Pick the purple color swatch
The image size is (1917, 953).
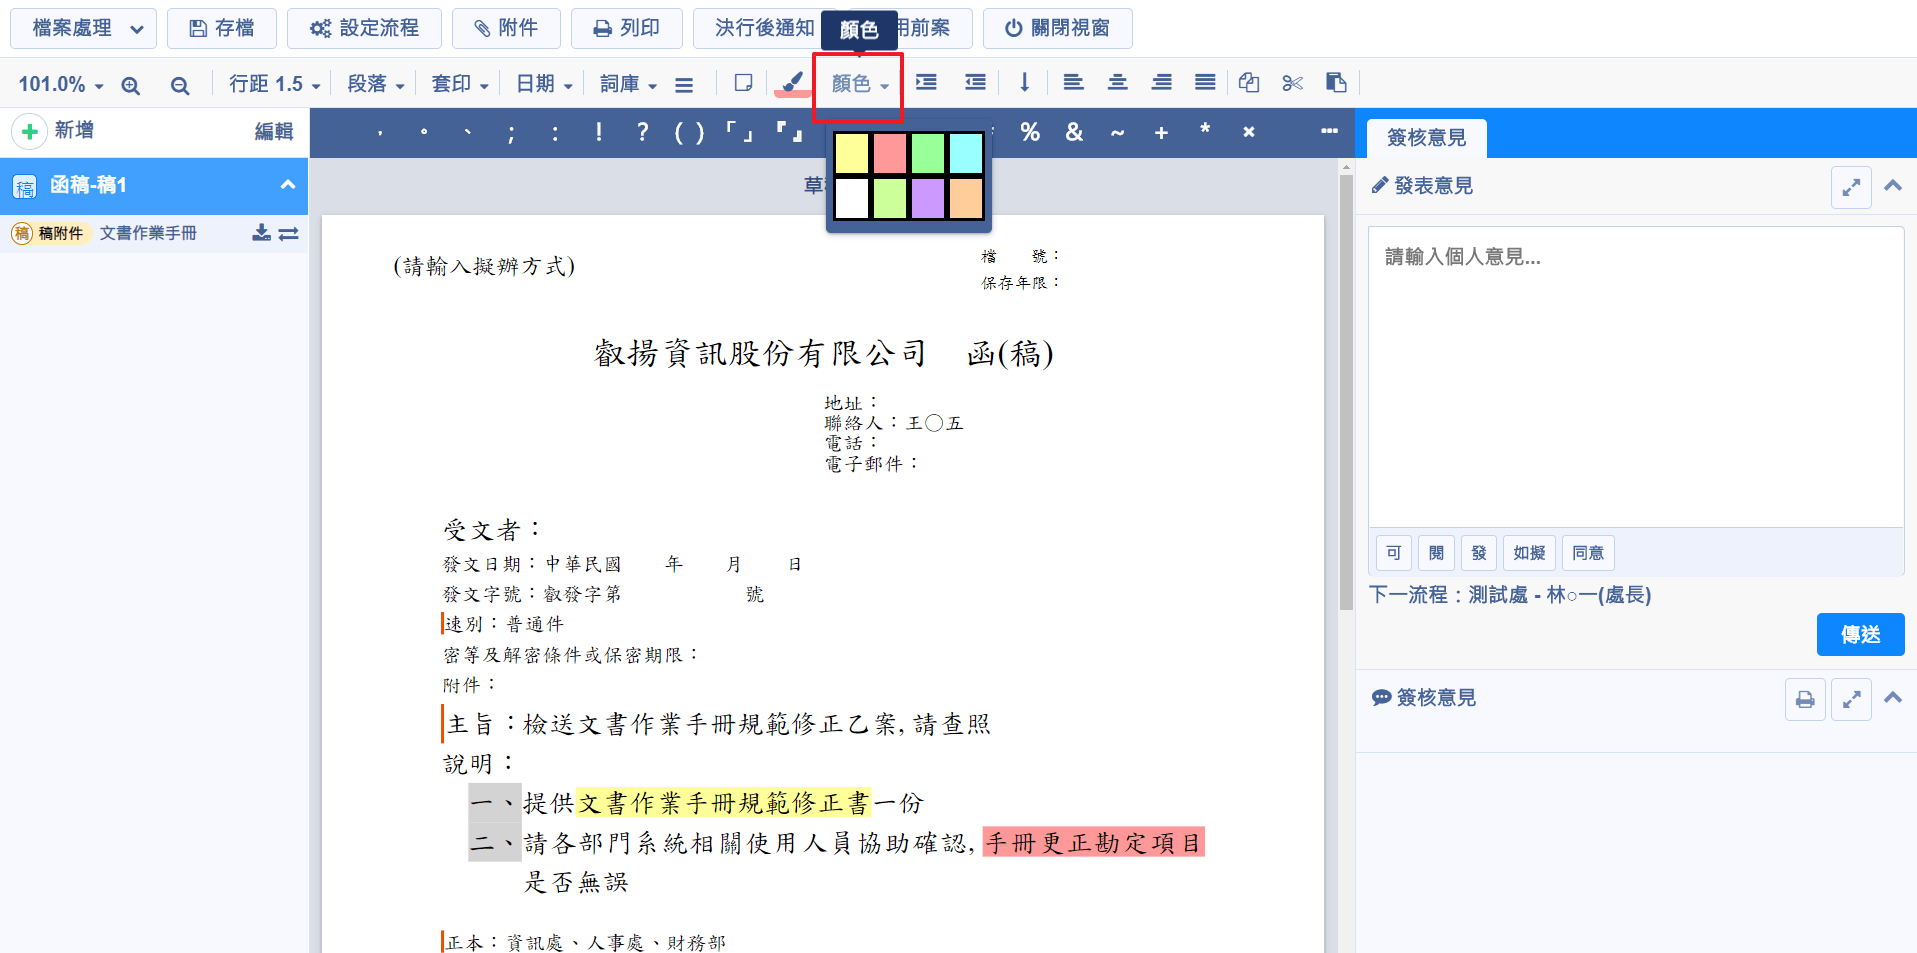[928, 198]
